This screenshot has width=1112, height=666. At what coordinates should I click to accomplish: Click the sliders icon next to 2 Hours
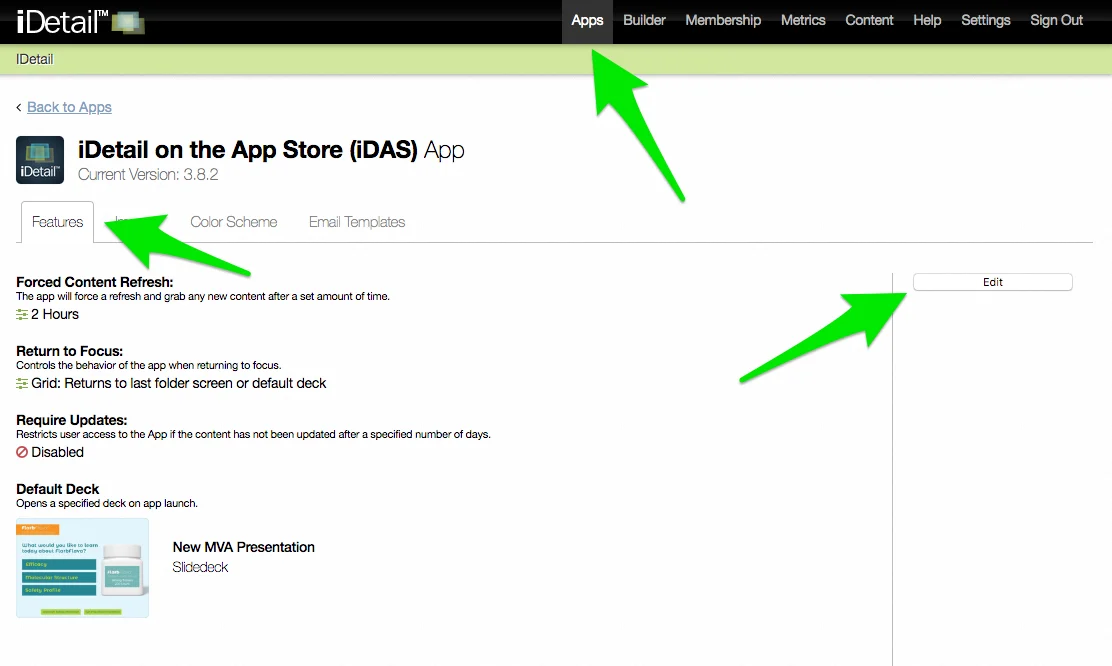pyautogui.click(x=22, y=314)
